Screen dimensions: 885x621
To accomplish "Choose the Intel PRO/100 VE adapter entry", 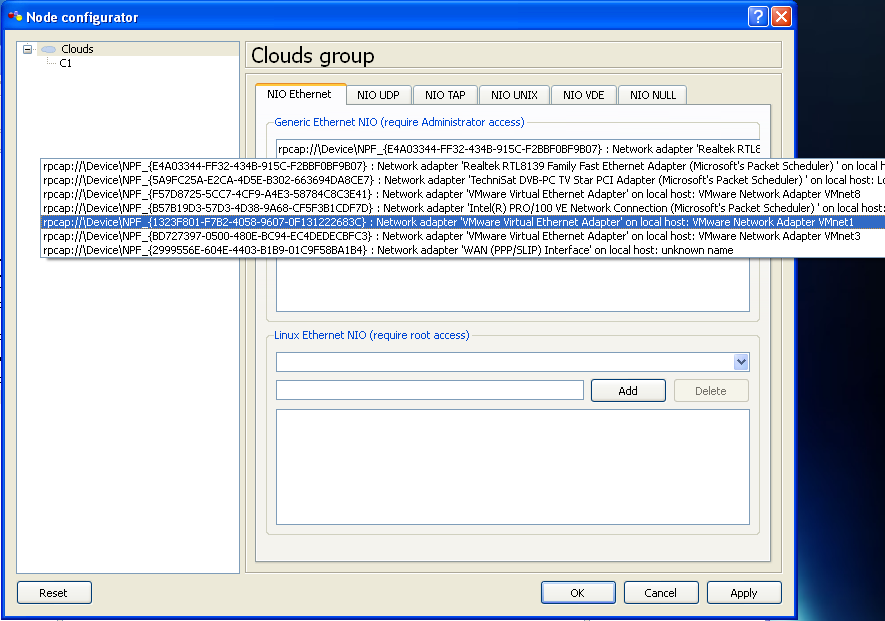I will coord(463,208).
